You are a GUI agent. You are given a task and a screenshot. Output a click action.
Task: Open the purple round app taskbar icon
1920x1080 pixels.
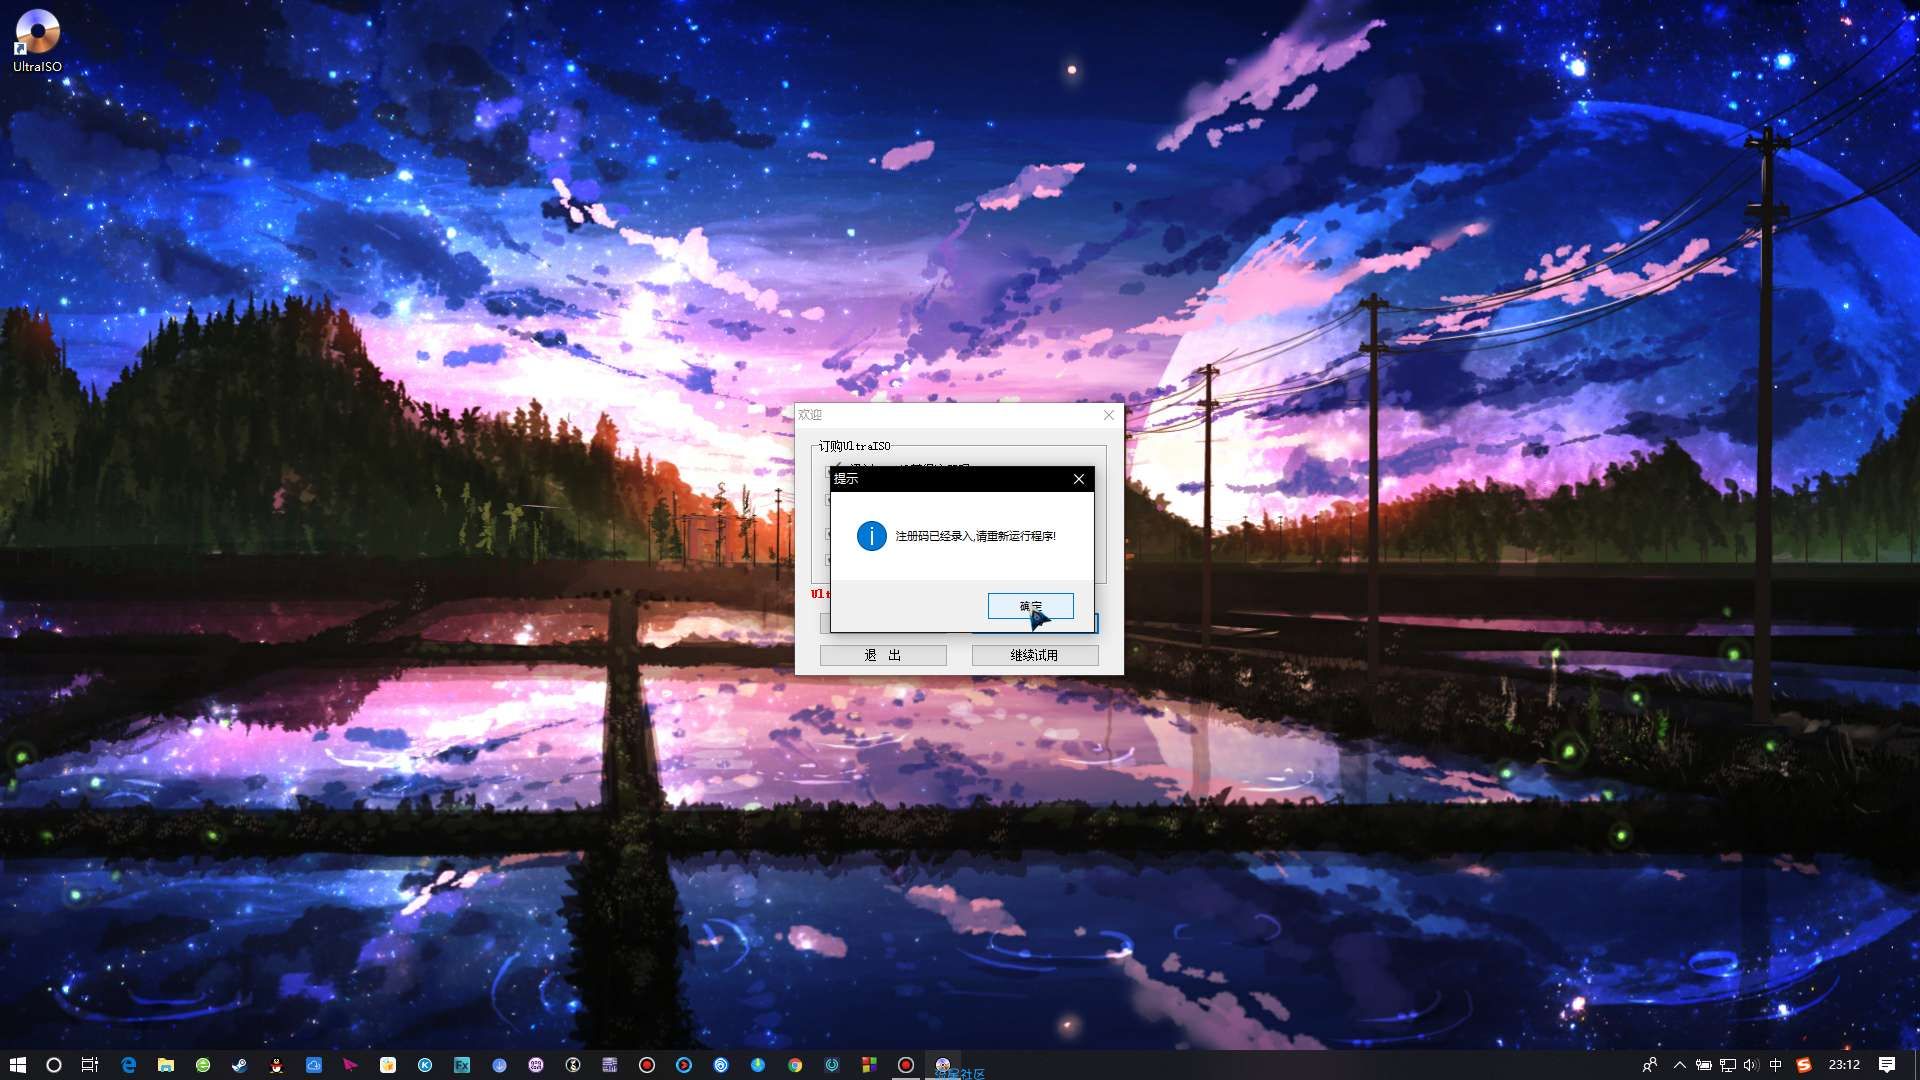tap(536, 1065)
